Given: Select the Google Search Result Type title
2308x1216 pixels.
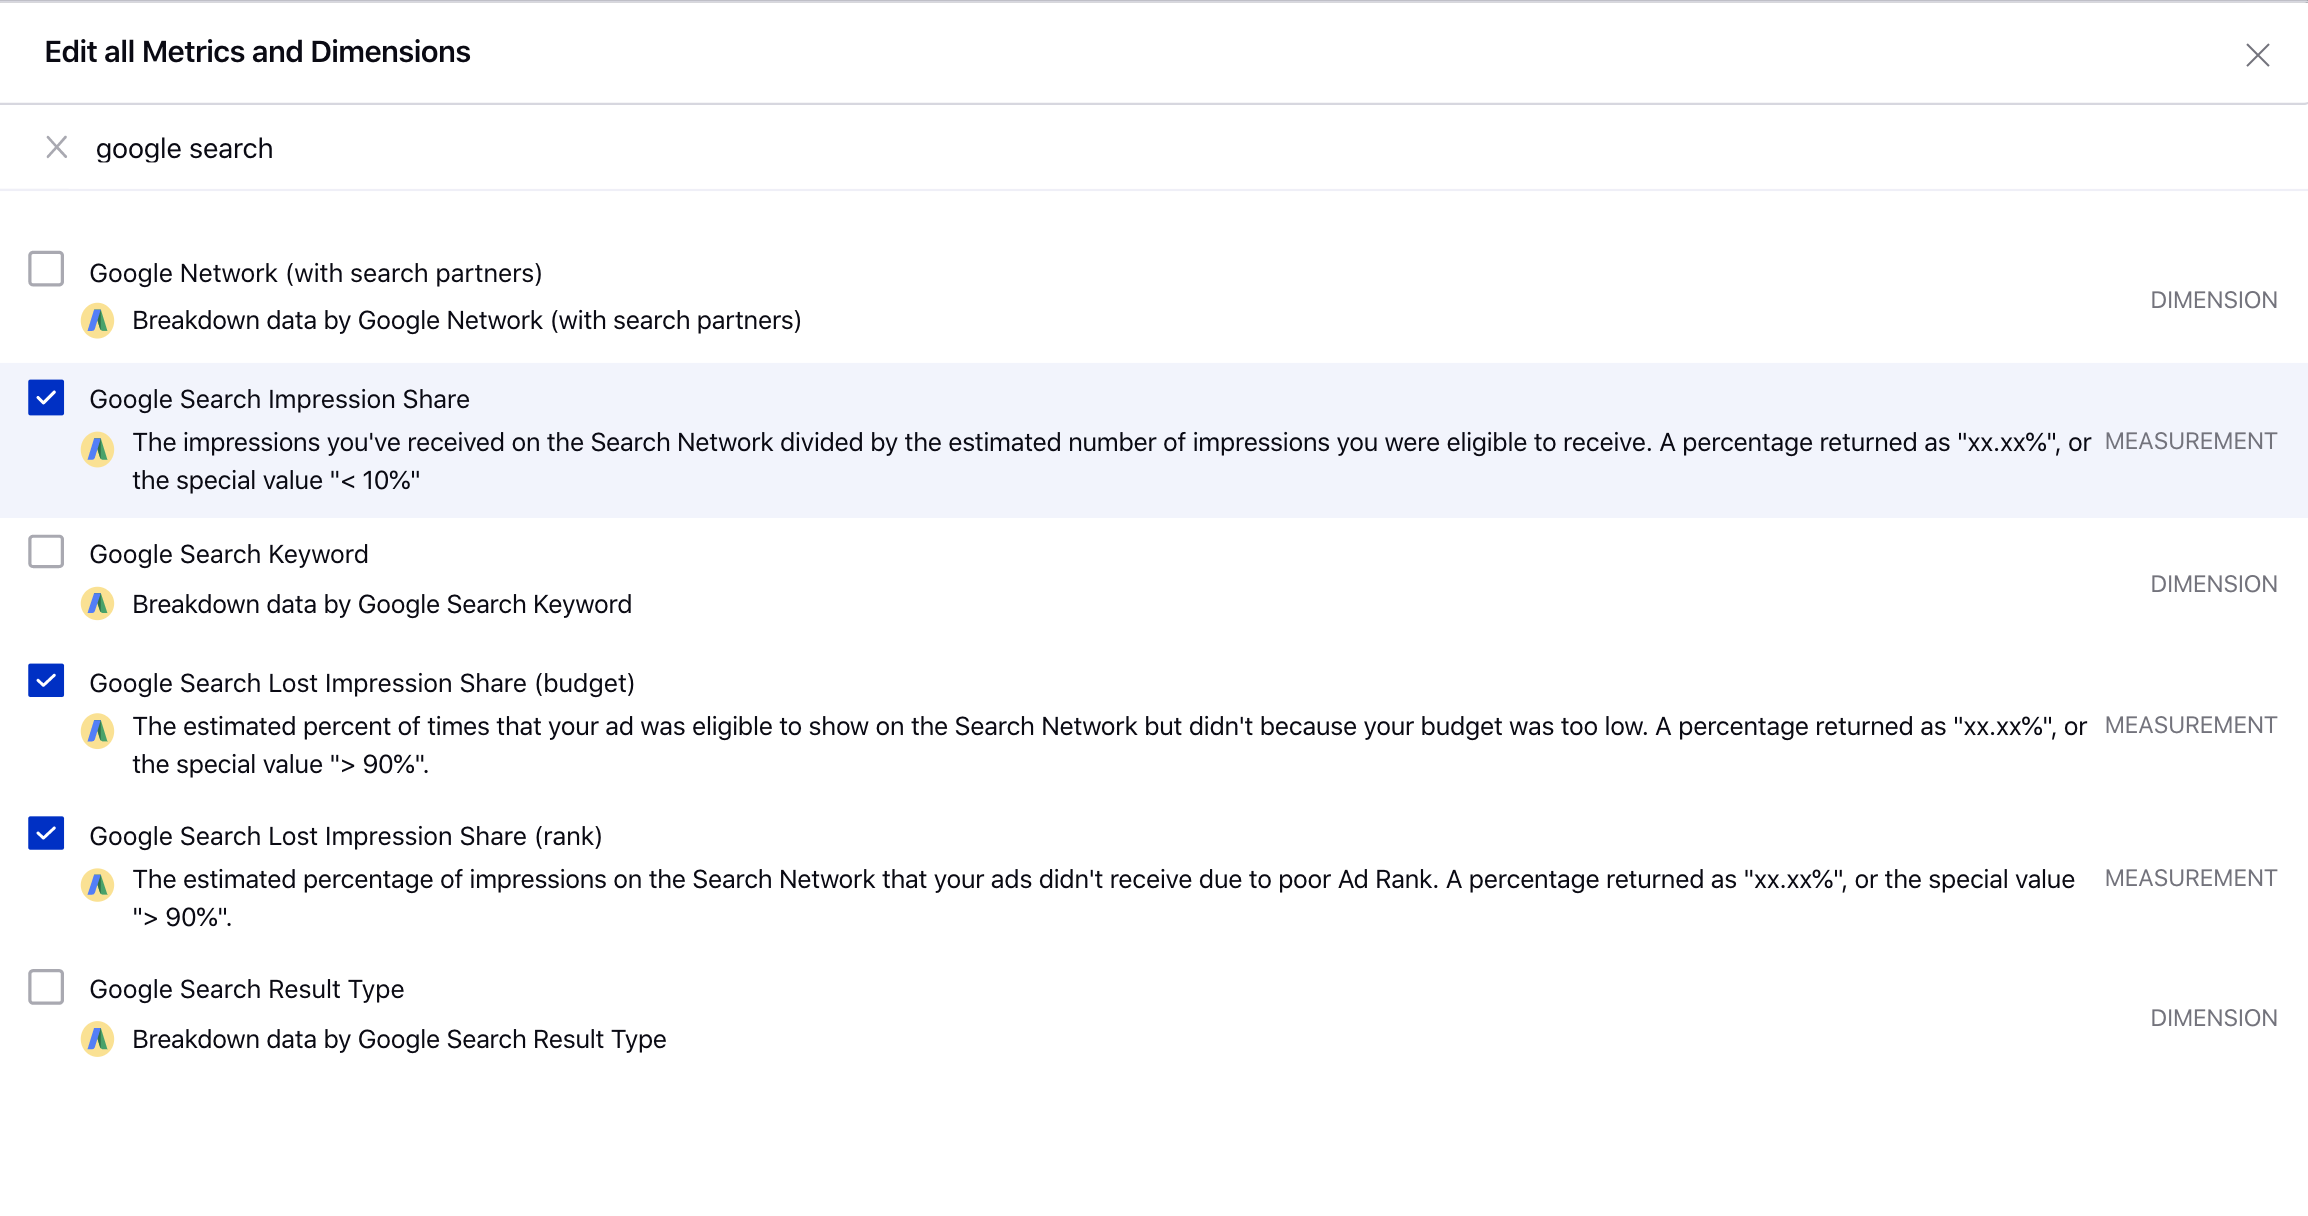Looking at the screenshot, I should pos(247,989).
